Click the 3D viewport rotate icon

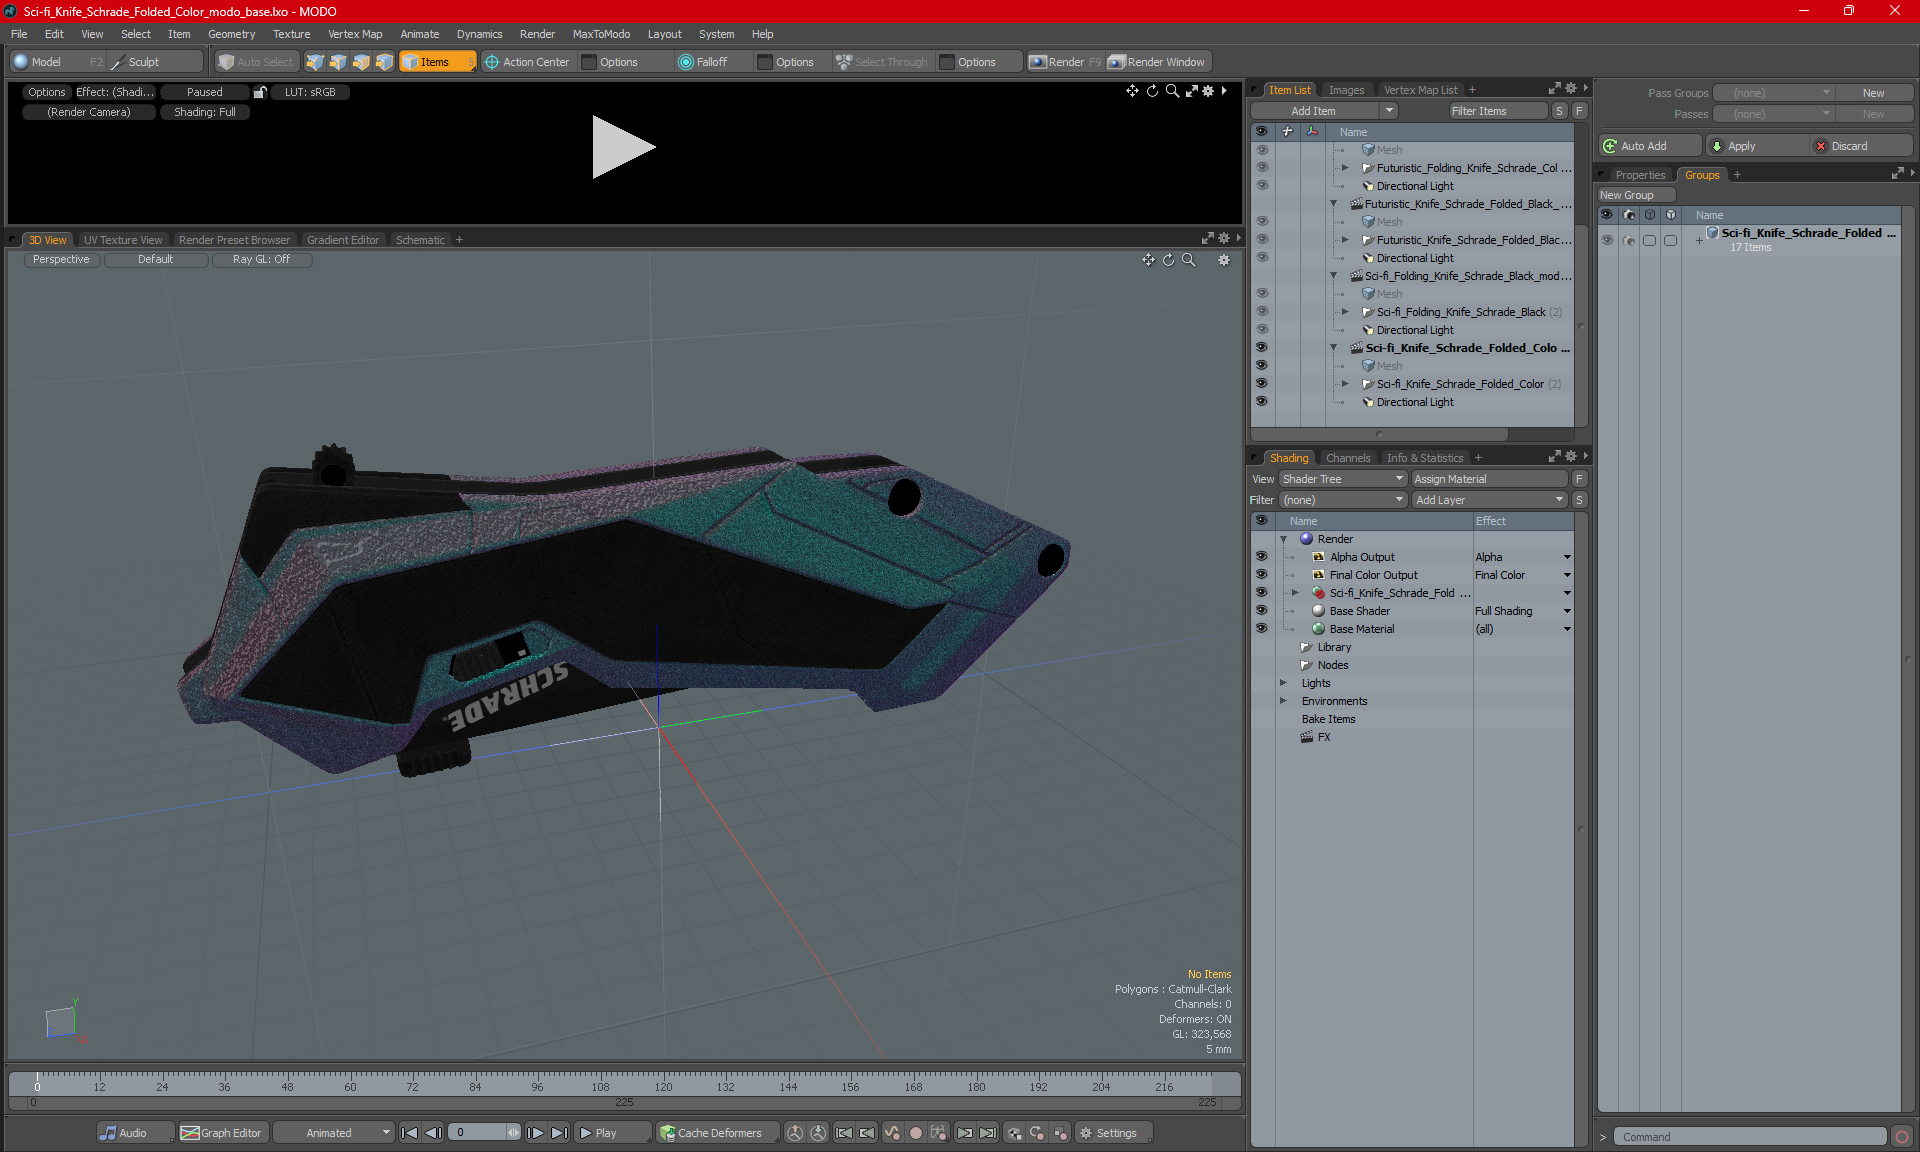(1168, 260)
